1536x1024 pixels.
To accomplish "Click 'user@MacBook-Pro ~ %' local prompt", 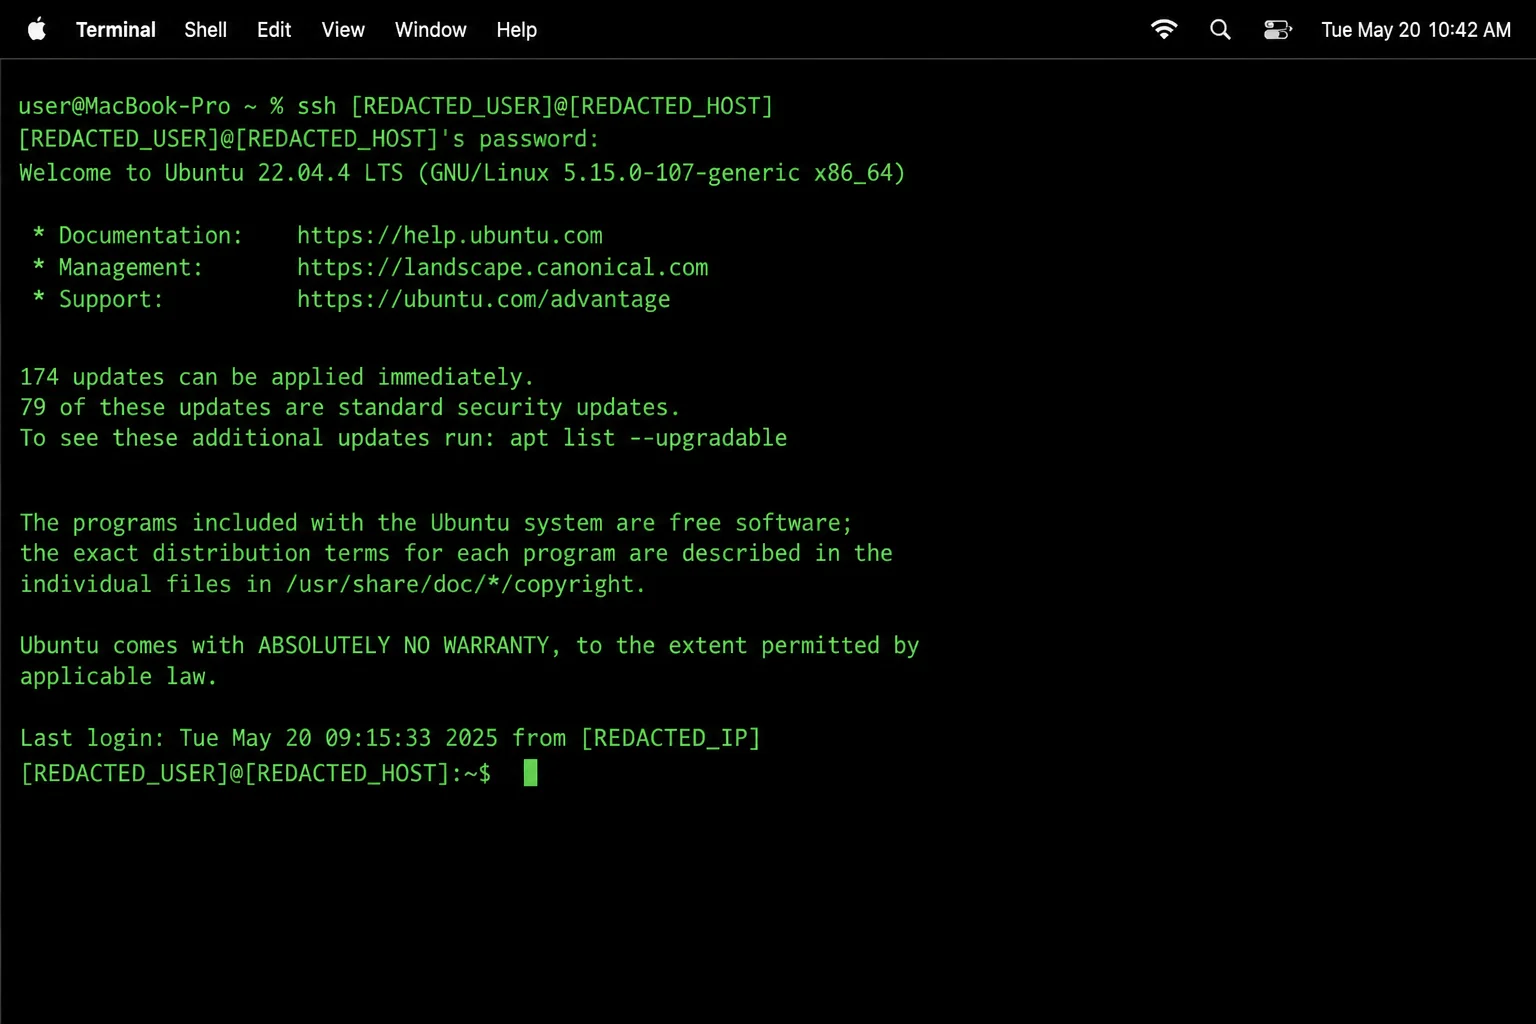I will coord(151,106).
